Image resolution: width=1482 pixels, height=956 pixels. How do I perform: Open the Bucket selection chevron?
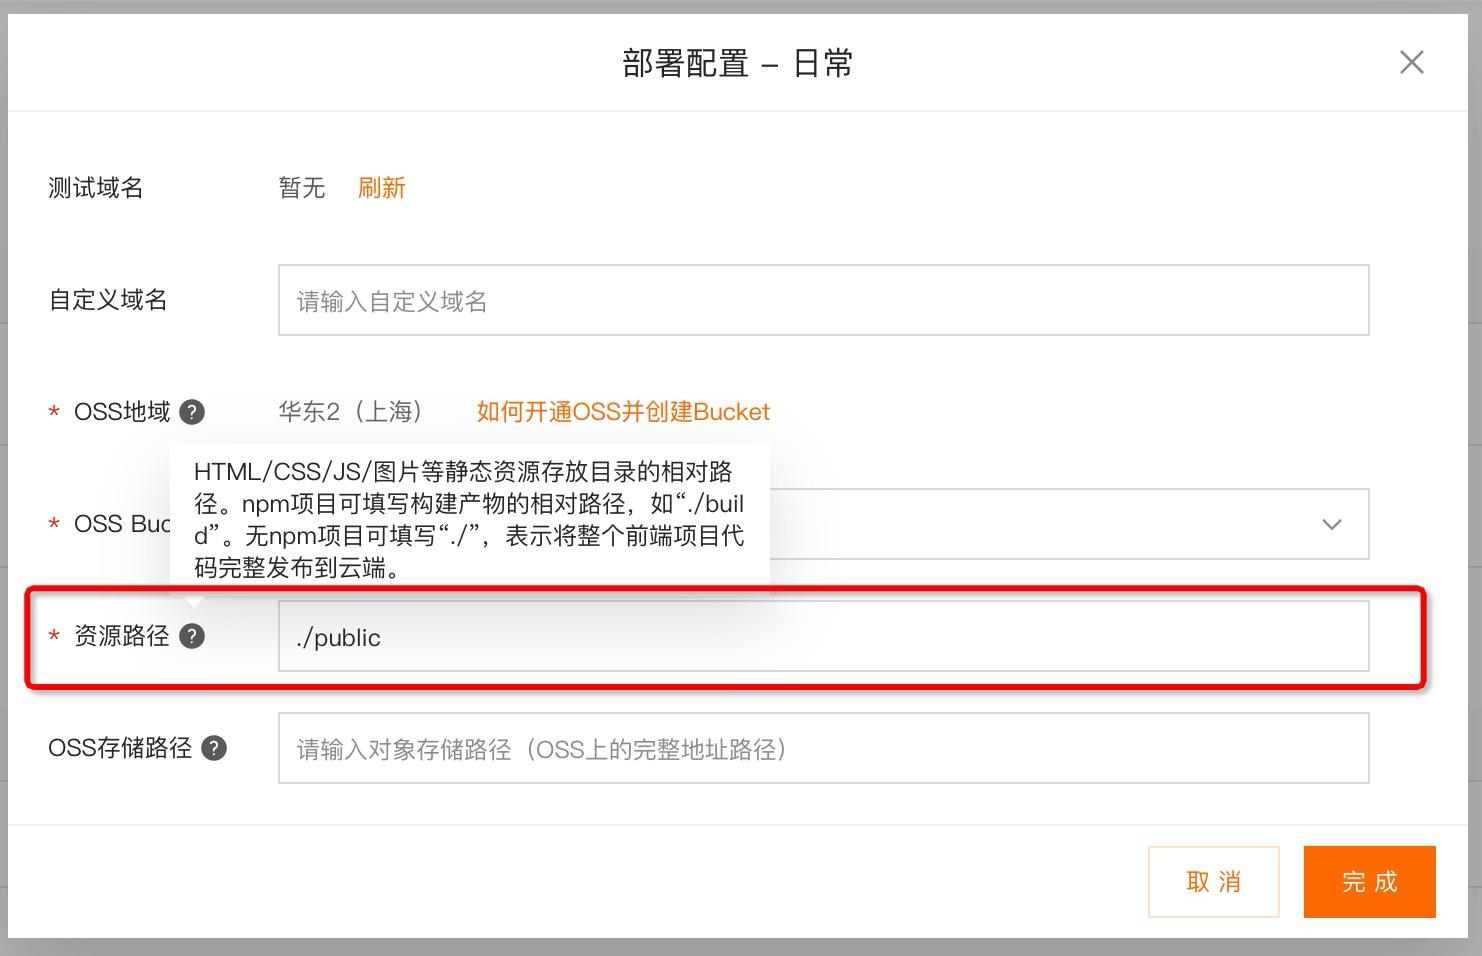click(x=1331, y=524)
